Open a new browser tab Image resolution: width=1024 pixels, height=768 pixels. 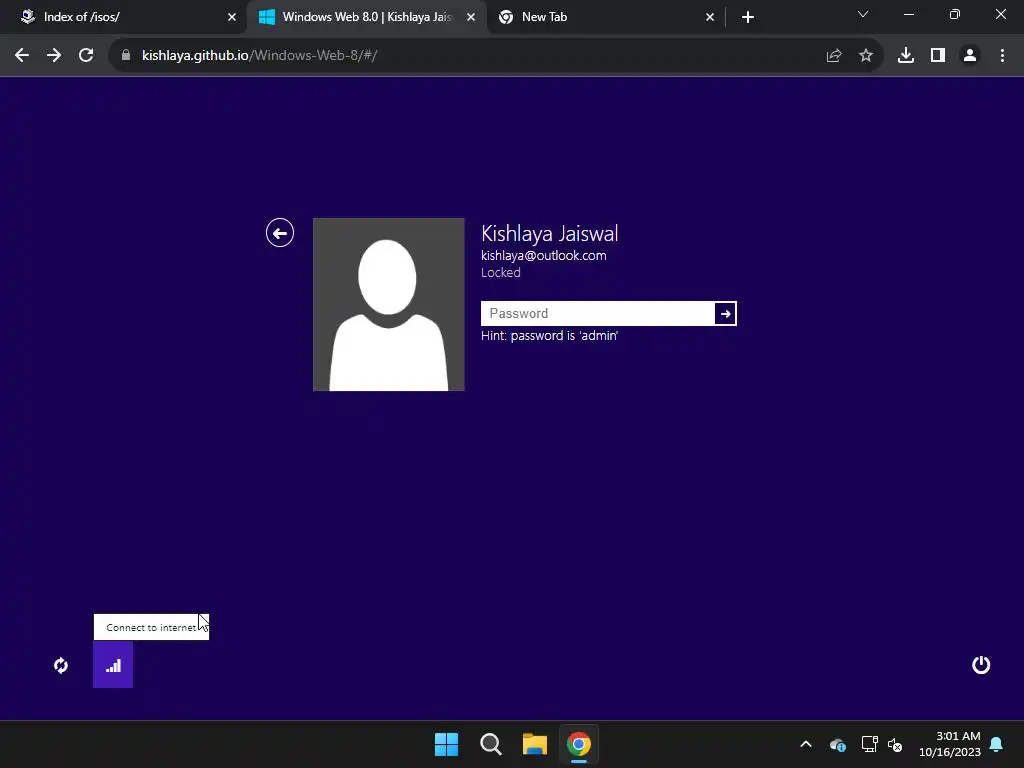point(748,17)
